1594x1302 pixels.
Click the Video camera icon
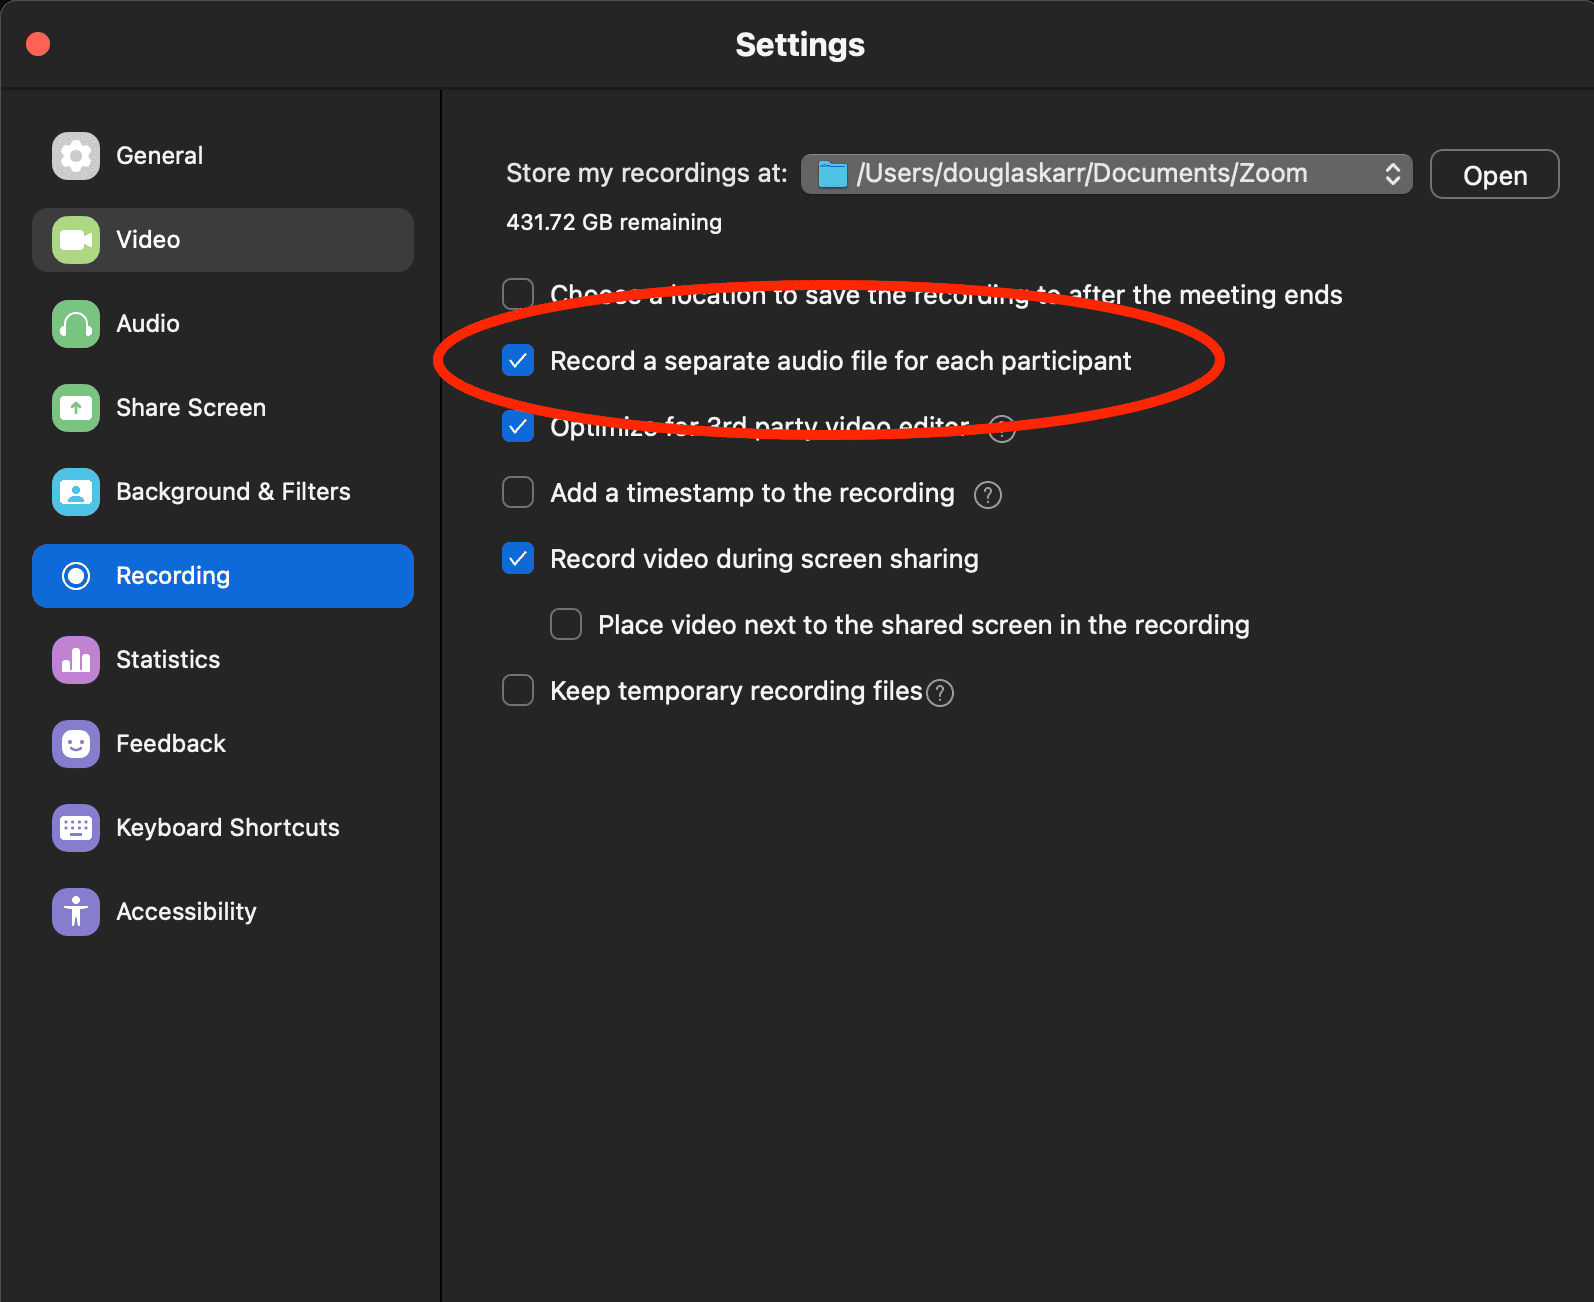click(76, 240)
